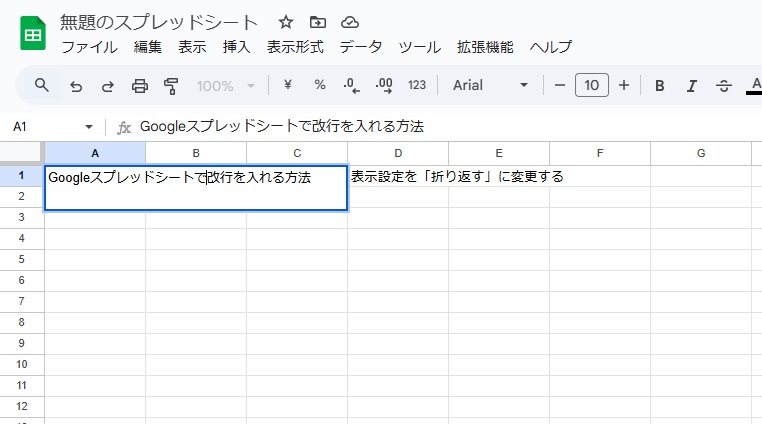Select column D header
762x424 pixels.
[398, 153]
